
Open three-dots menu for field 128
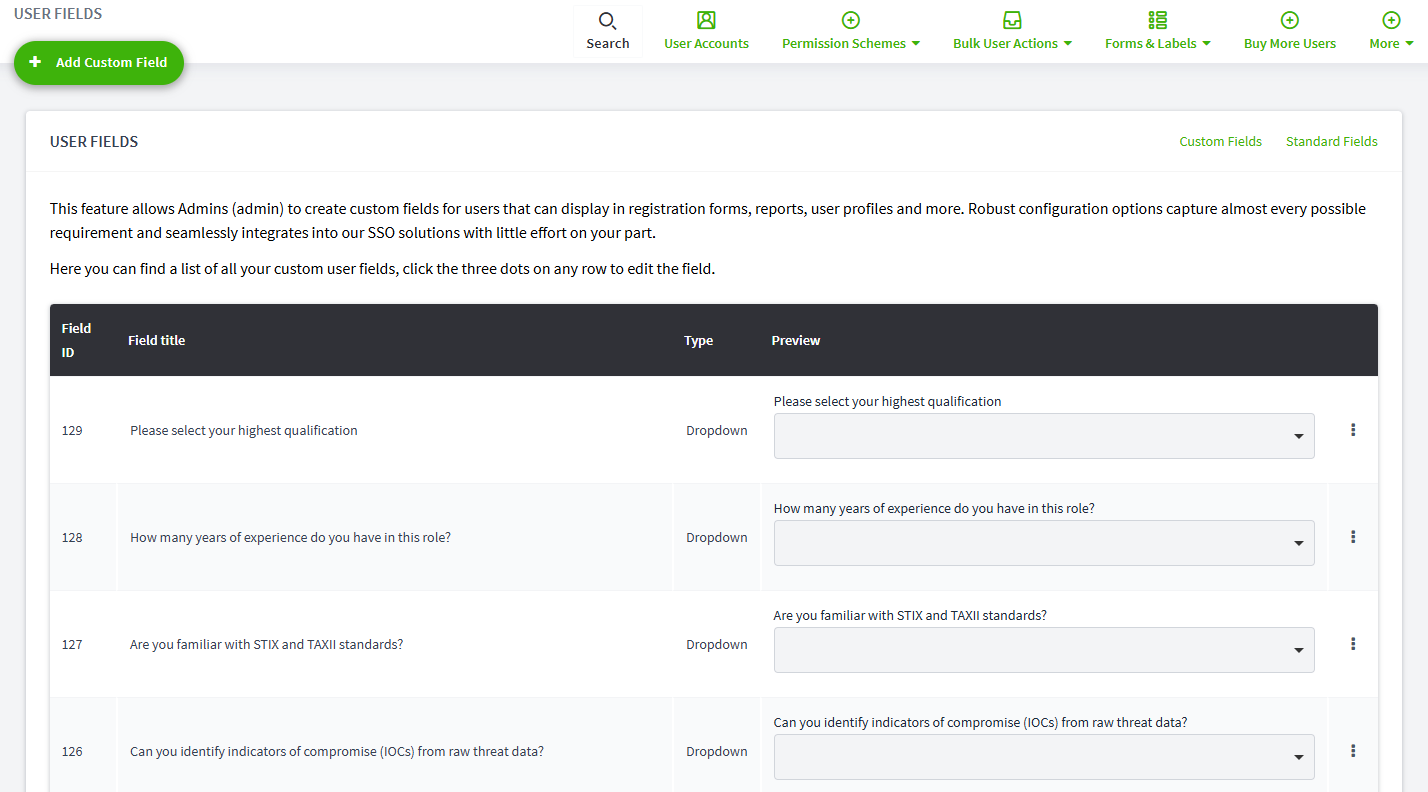(x=1353, y=537)
